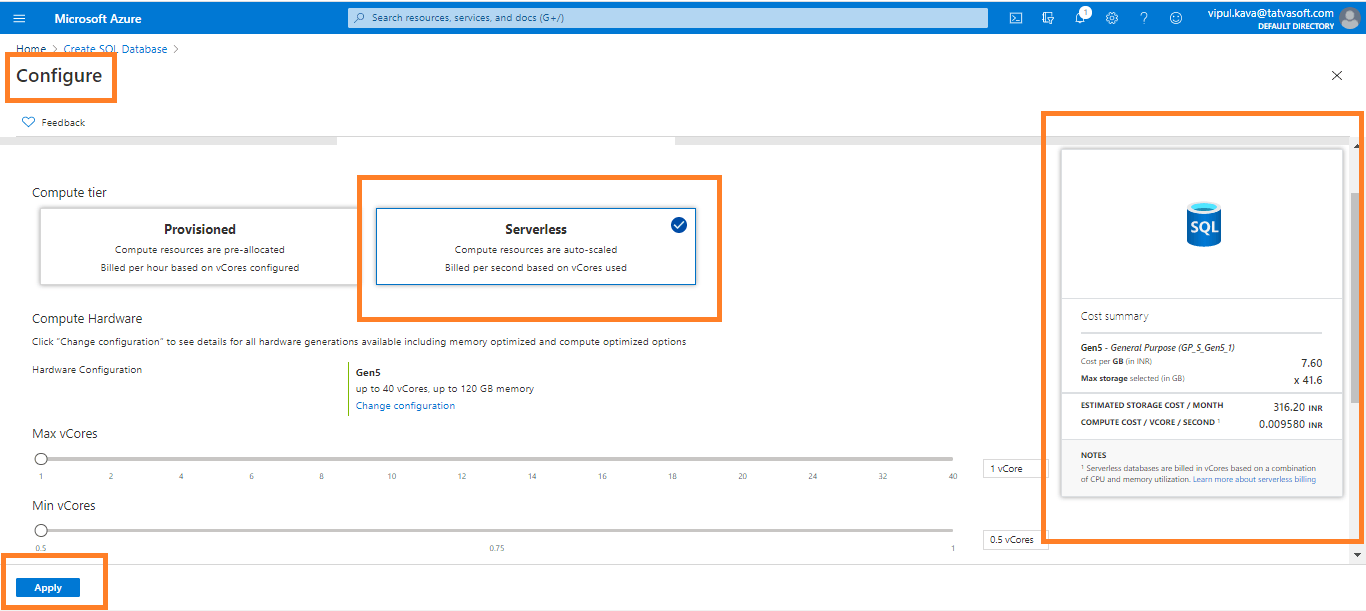Select the Serverless compute tier
1366x611 pixels.
(x=535, y=247)
